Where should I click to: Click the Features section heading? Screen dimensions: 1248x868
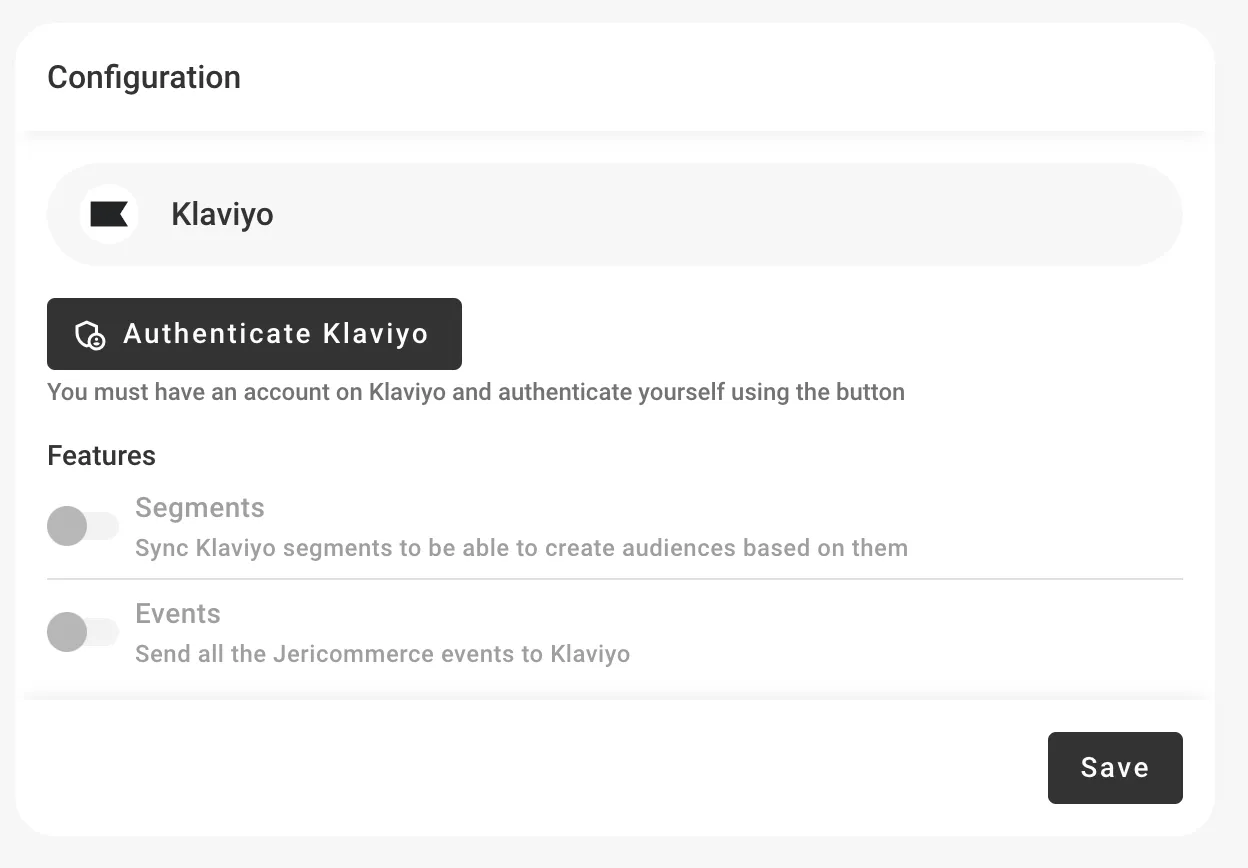101,456
